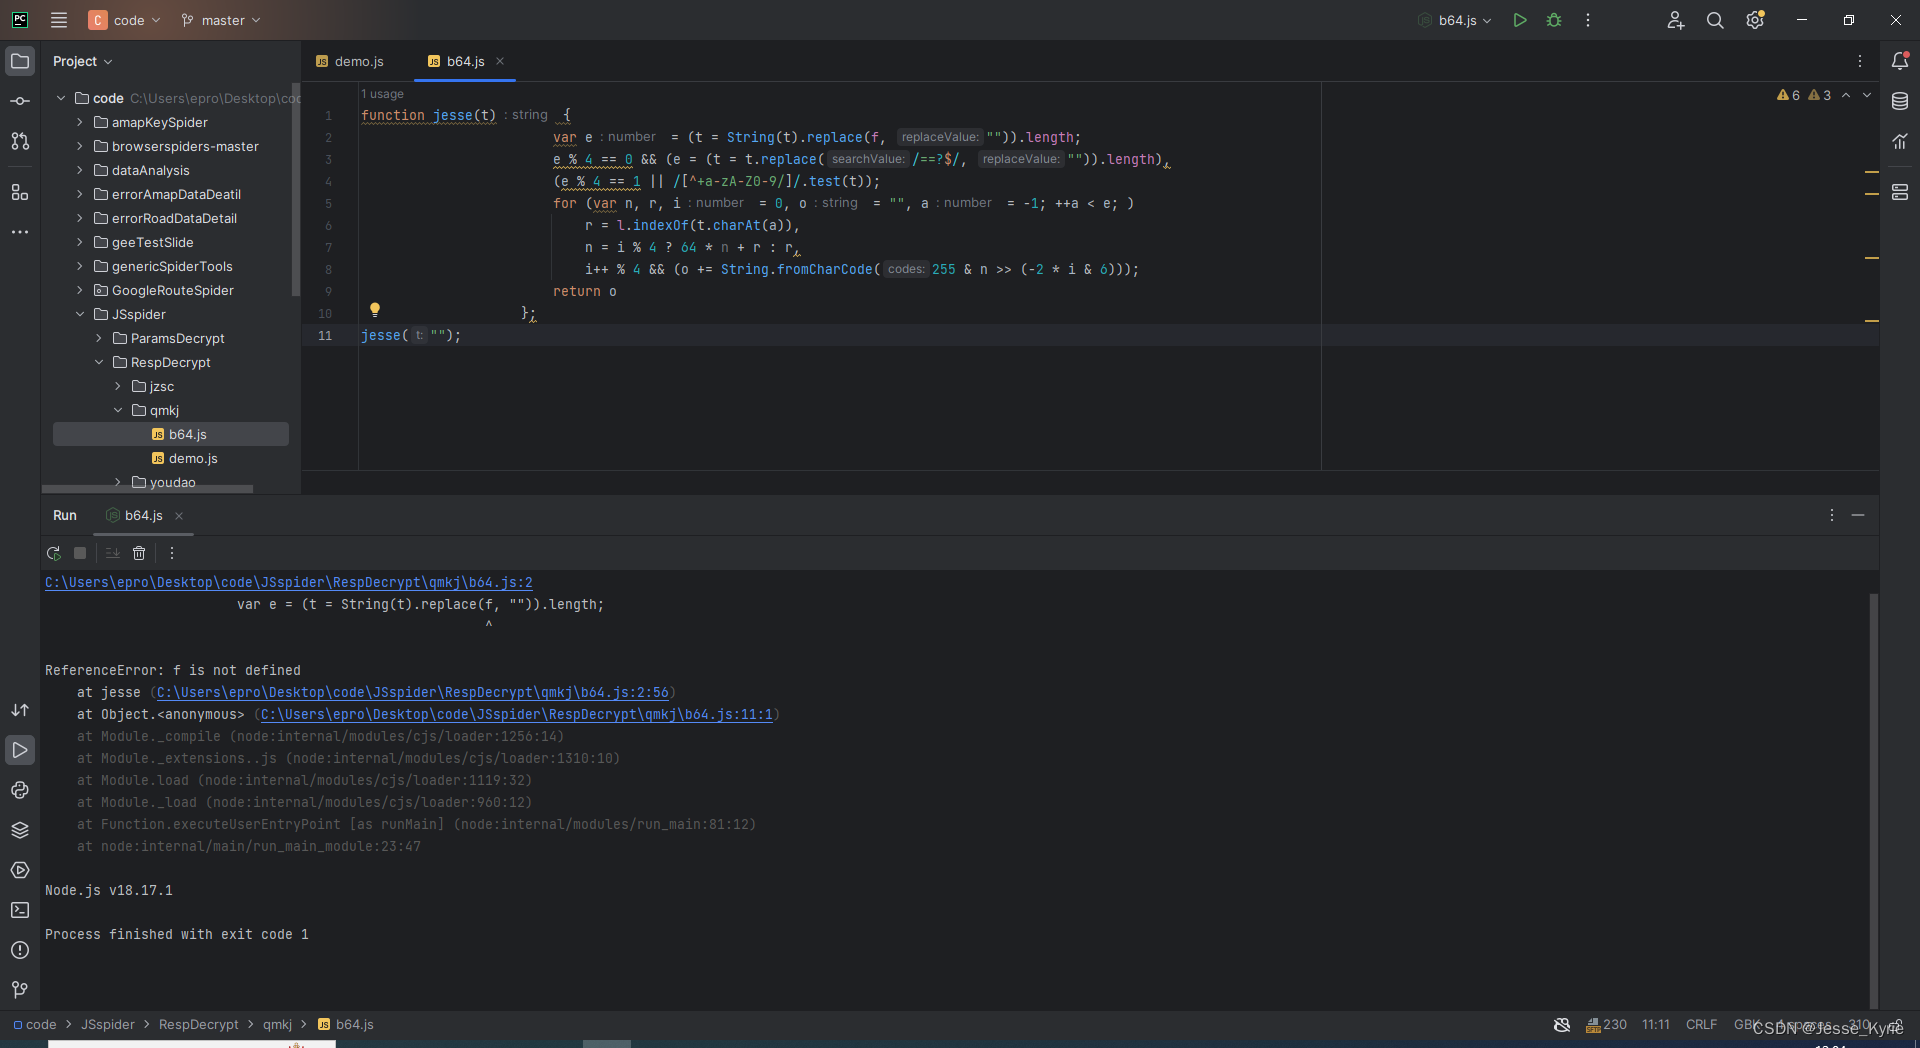1920x1048 pixels.
Task: Click the CRLF line separator indicator
Action: point(1701,1024)
